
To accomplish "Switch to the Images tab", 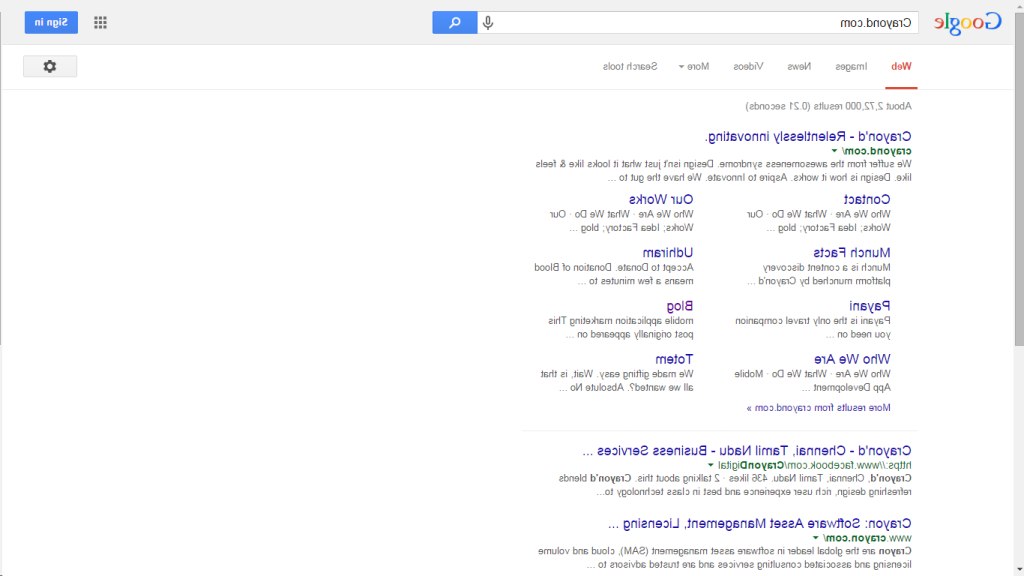I will tap(851, 65).
